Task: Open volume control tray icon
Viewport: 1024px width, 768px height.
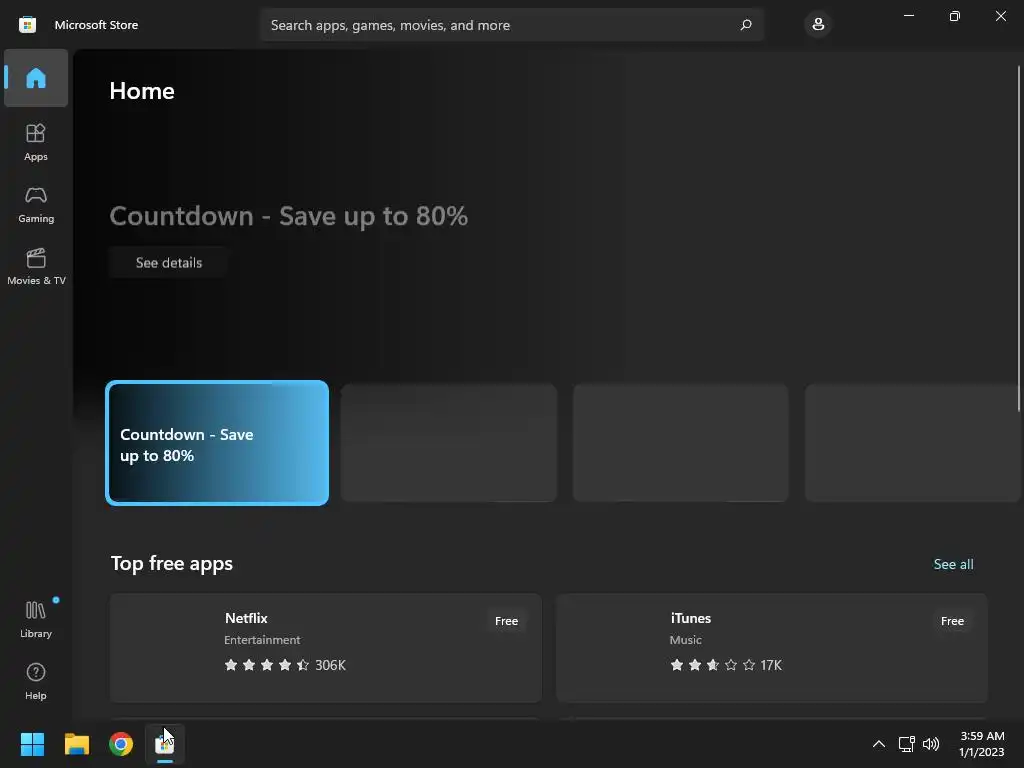Action: pyautogui.click(x=931, y=744)
